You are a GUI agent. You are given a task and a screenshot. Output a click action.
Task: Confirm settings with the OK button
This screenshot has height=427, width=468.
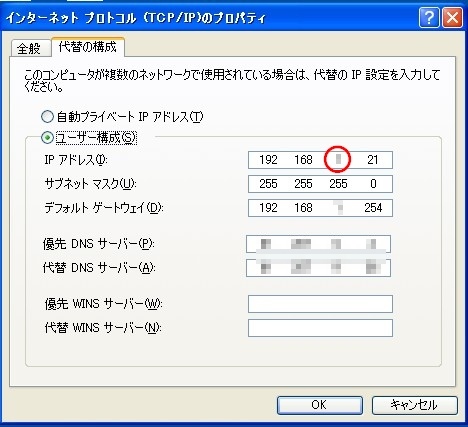click(320, 405)
